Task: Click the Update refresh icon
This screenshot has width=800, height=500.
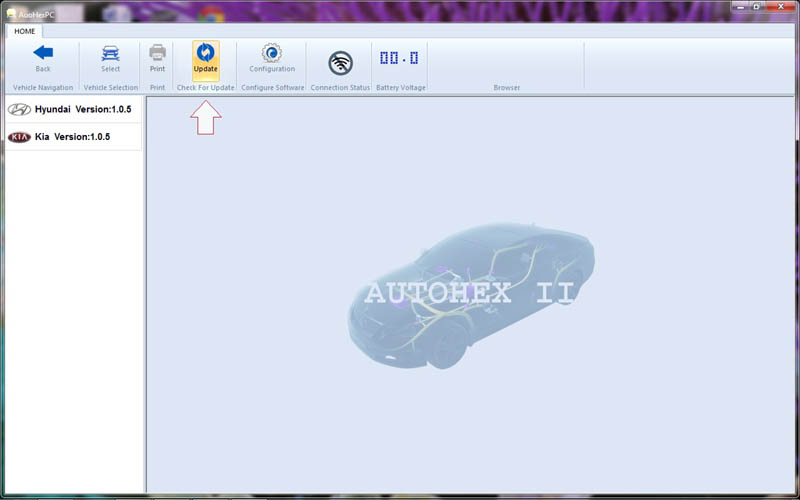Action: 206,52
